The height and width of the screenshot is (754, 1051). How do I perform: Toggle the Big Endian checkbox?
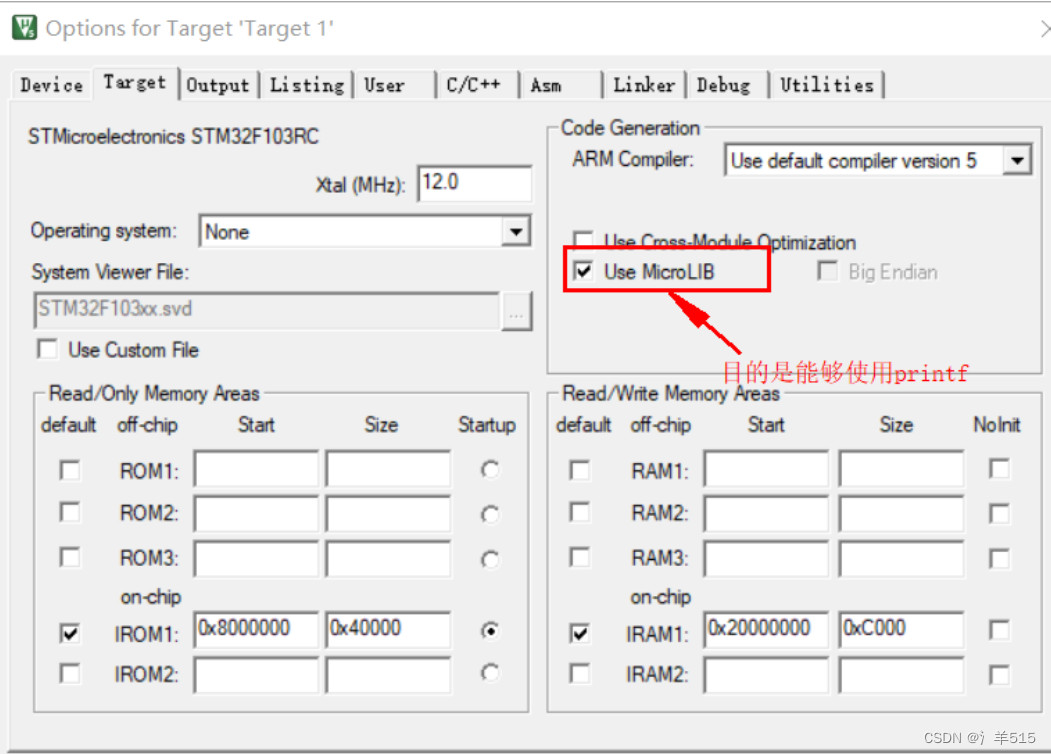[828, 271]
